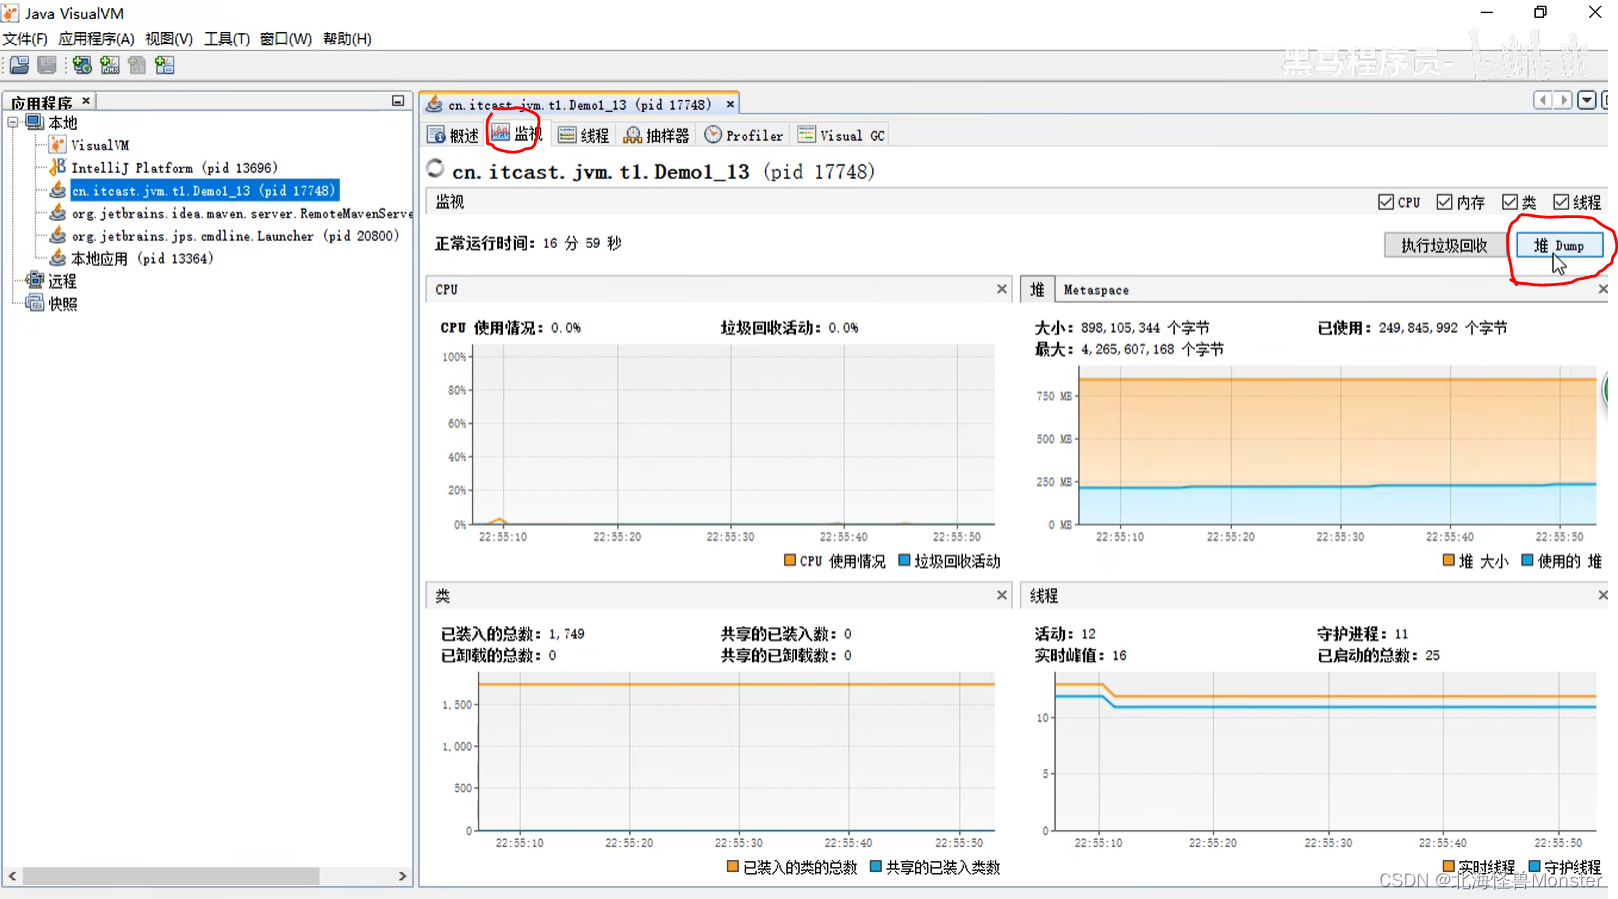Select the org.jetbrains.jps.cmdline.Launcher node
Image resolution: width=1618 pixels, height=899 pixels.
click(x=235, y=236)
